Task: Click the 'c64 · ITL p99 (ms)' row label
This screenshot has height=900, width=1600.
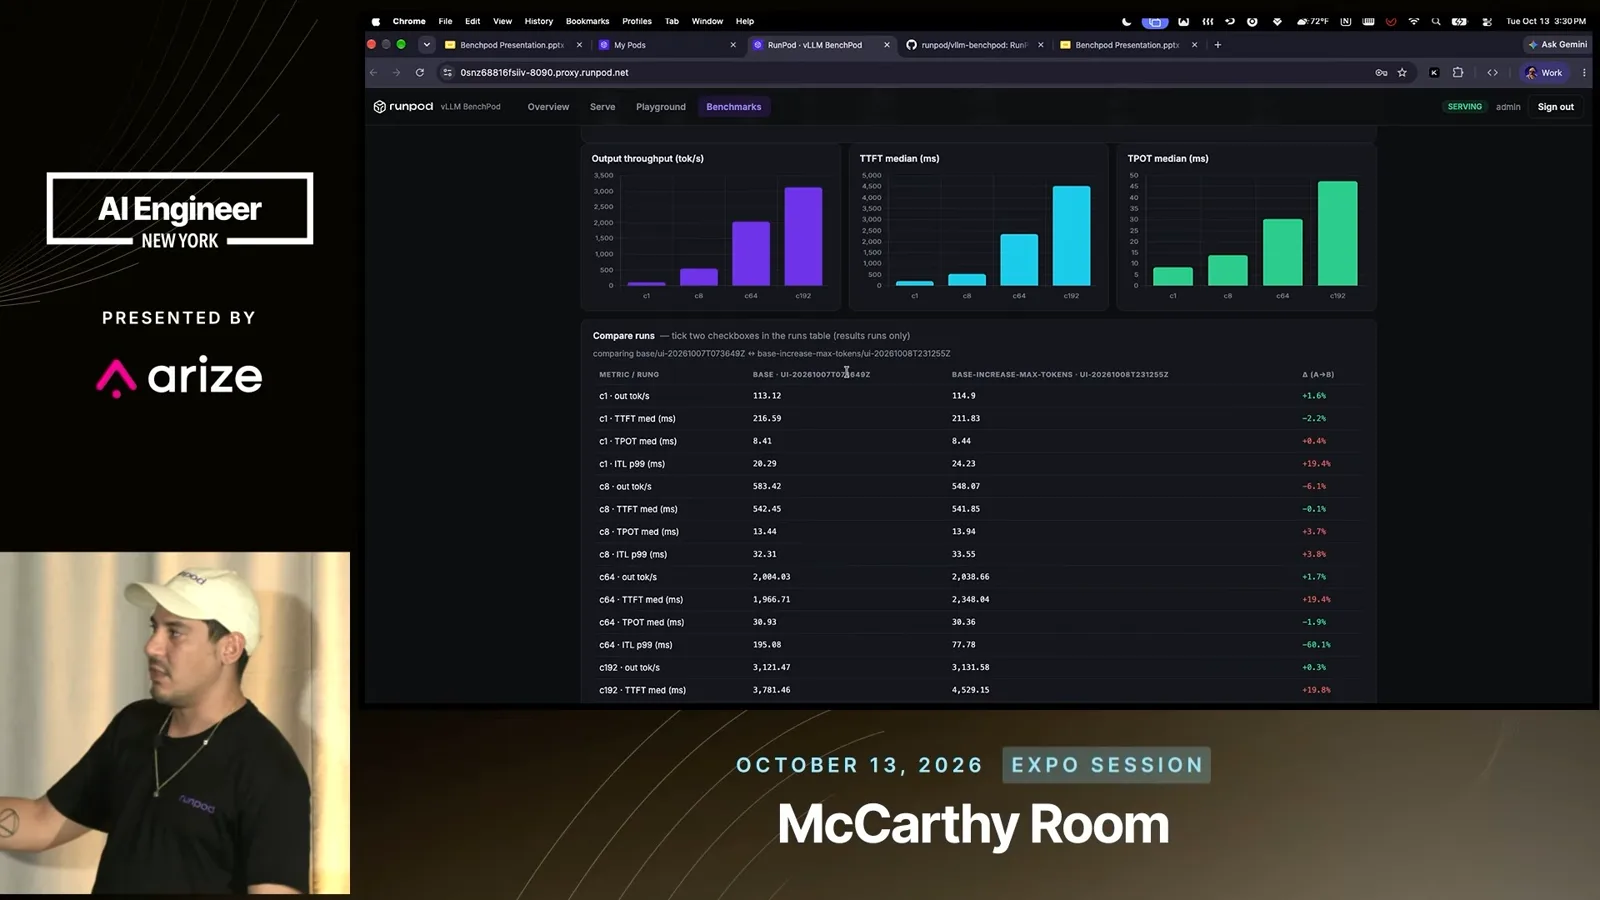Action: [x=635, y=645]
